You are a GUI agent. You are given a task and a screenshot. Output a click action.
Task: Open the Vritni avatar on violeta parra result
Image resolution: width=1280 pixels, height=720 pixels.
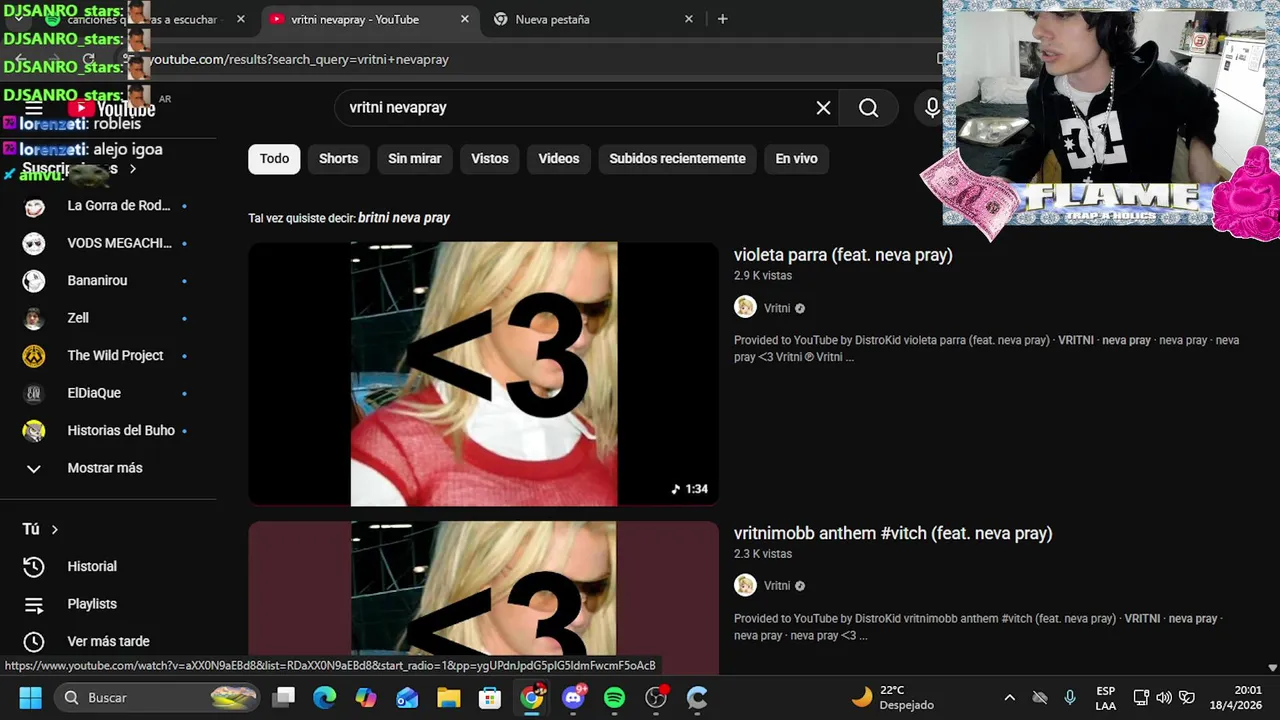[x=745, y=307]
